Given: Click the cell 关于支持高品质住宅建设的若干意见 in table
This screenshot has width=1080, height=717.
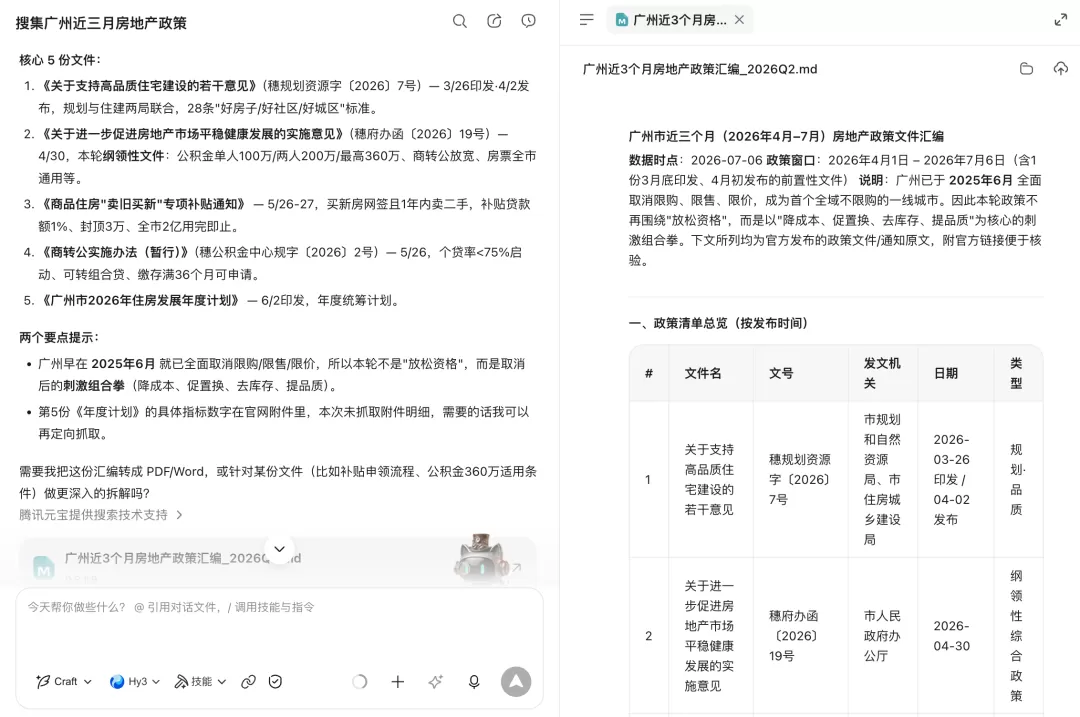Looking at the screenshot, I should (x=709, y=479).
